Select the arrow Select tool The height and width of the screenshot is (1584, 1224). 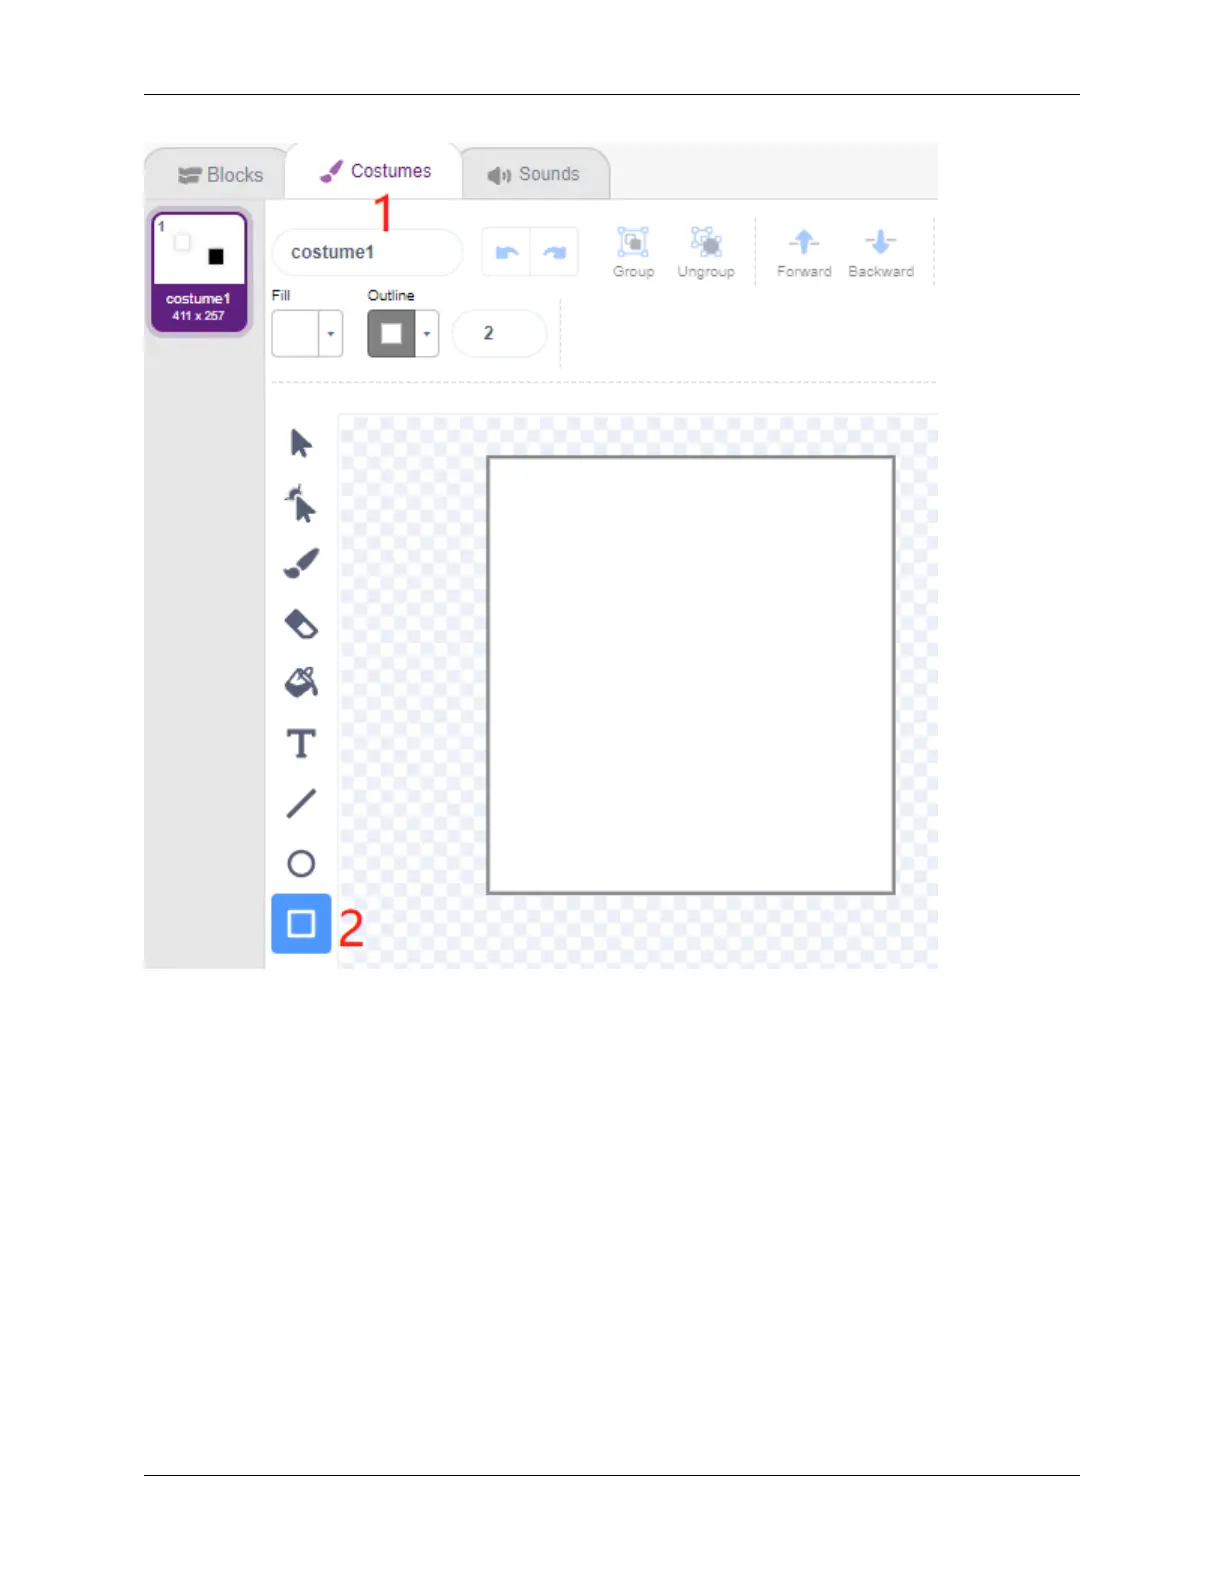click(301, 443)
